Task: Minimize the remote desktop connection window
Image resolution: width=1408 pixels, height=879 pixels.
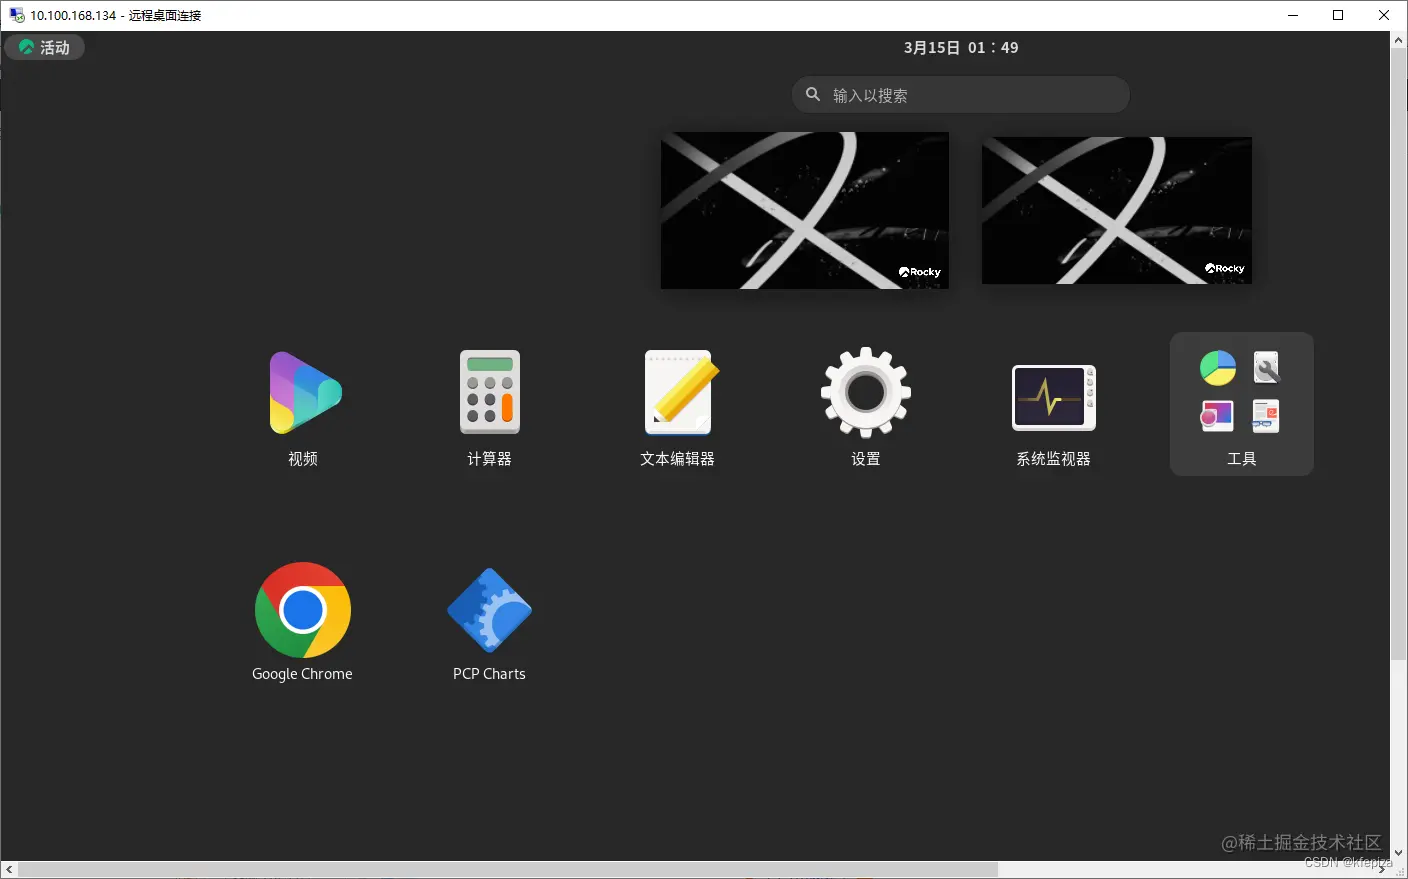Action: 1293,15
